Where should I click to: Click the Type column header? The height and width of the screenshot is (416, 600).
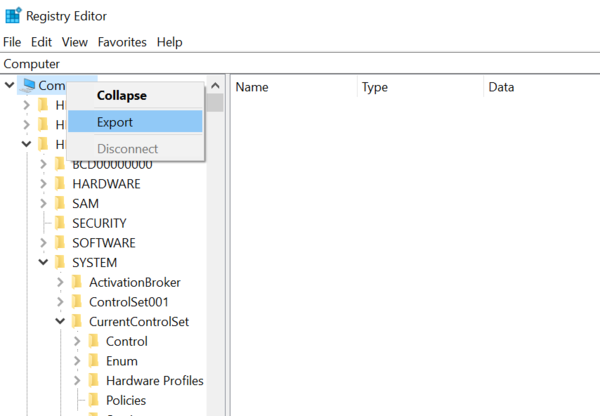pyautogui.click(x=421, y=87)
